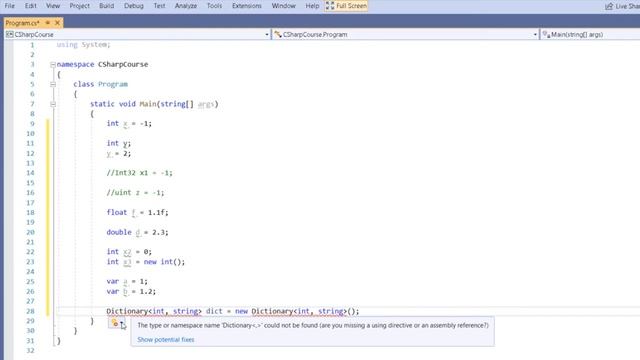
Task: Close the Program.cs tab
Action: pyautogui.click(x=58, y=23)
